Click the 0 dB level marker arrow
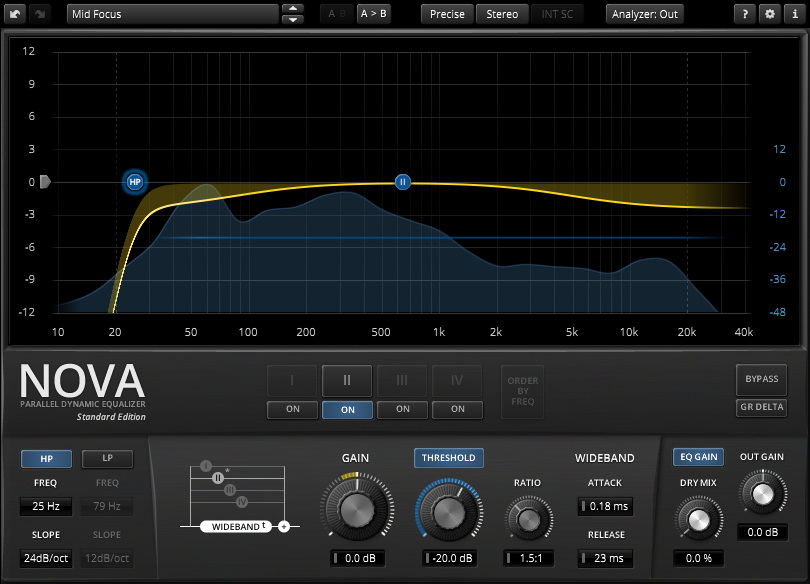 pyautogui.click(x=45, y=182)
